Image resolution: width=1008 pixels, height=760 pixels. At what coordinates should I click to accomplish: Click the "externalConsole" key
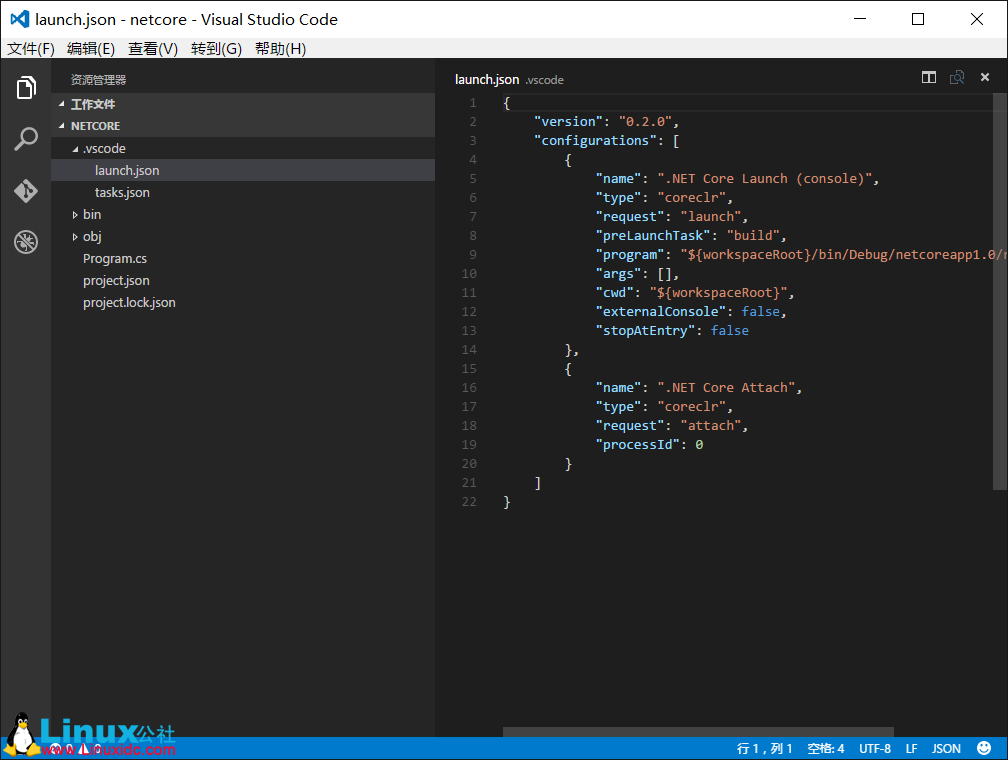pyautogui.click(x=660, y=311)
